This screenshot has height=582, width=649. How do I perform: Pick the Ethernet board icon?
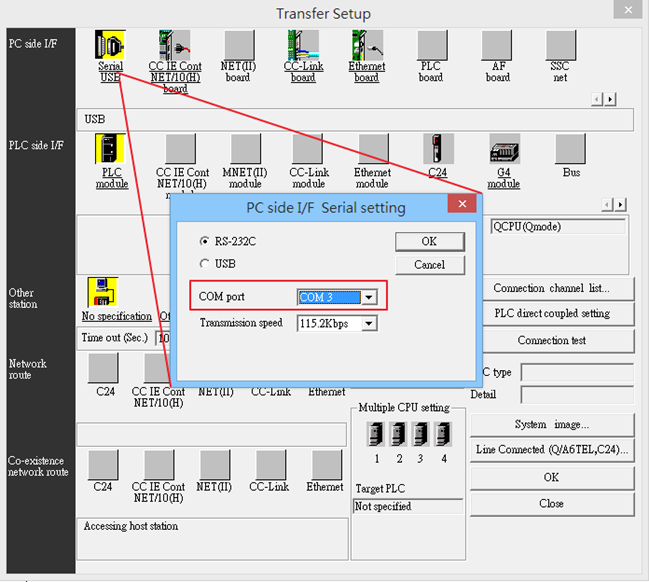tap(368, 45)
